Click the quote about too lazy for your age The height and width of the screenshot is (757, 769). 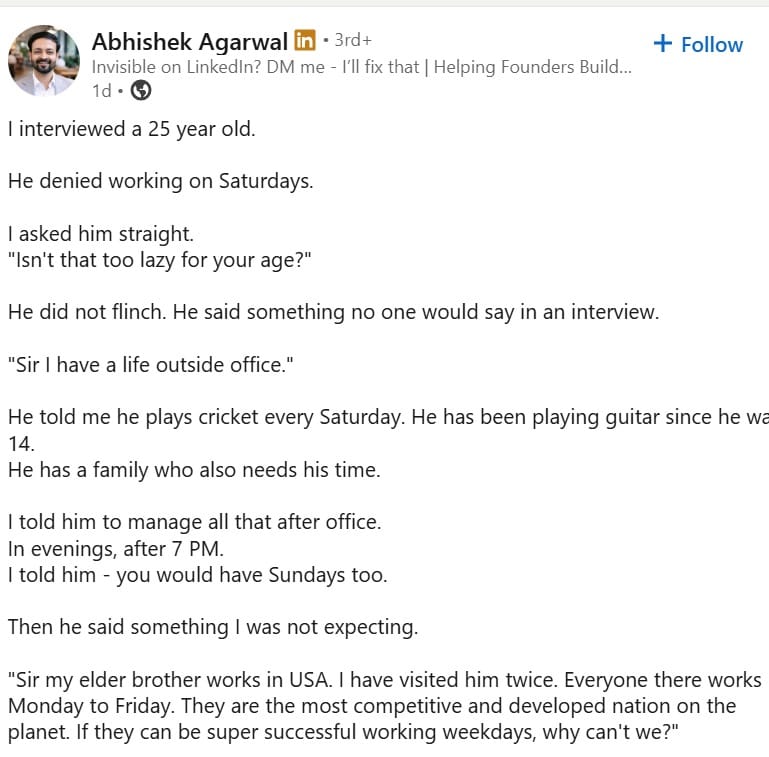coord(159,260)
